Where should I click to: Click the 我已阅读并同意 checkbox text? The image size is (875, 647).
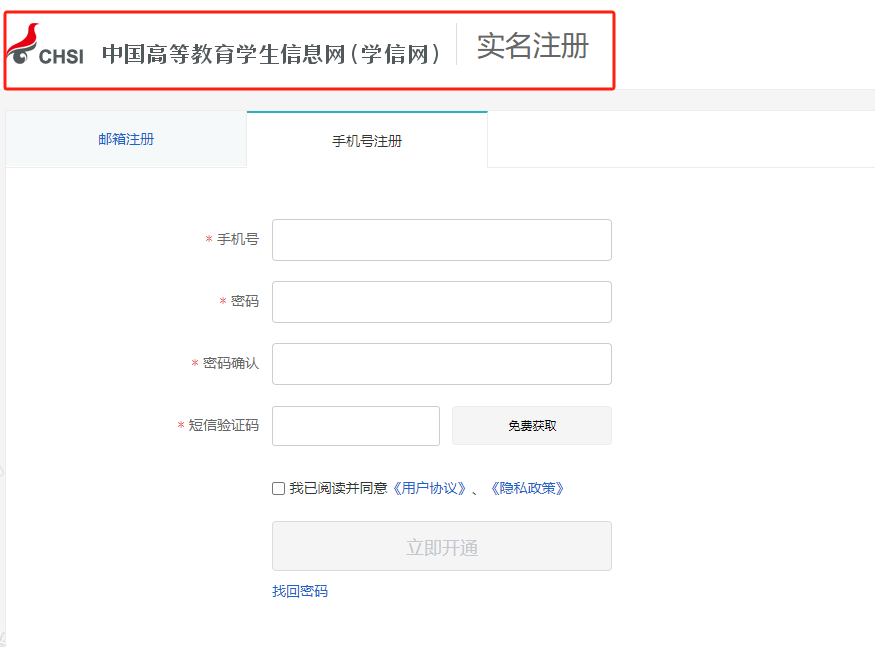click(338, 489)
